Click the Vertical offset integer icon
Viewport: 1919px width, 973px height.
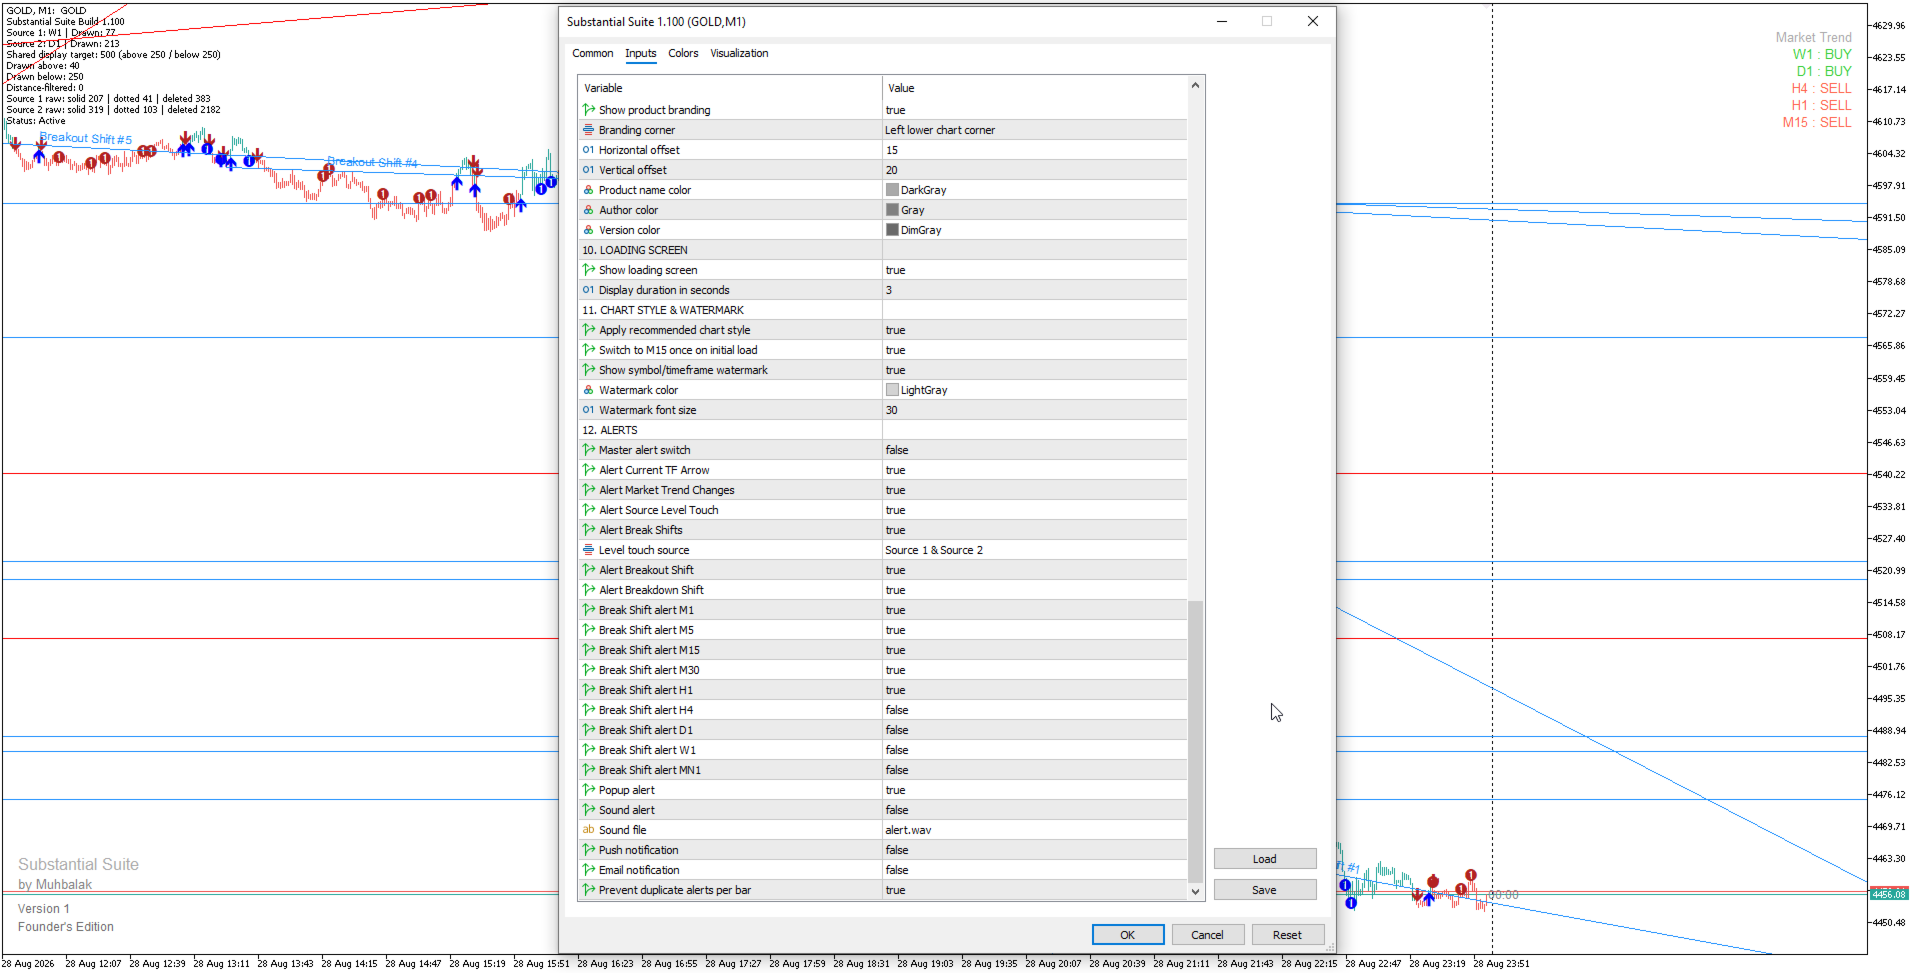(x=589, y=170)
